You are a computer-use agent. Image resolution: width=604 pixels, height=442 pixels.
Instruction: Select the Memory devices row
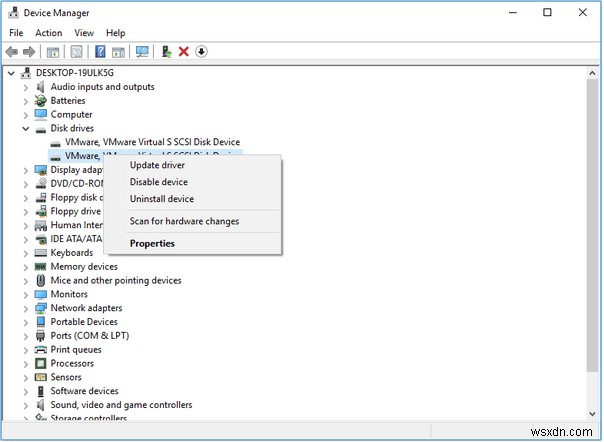tap(84, 267)
